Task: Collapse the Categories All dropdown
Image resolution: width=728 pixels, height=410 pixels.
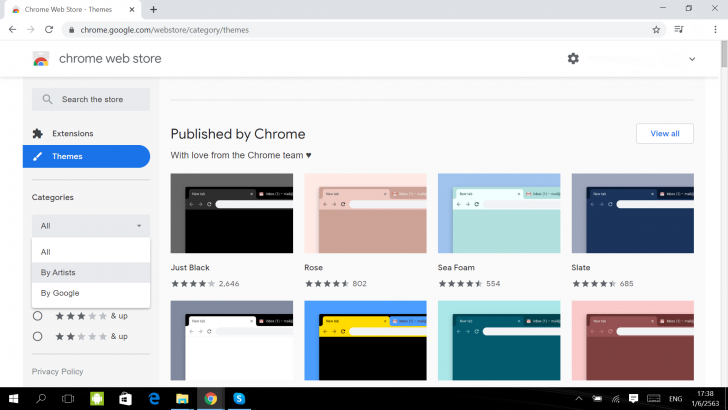Action: click(91, 226)
